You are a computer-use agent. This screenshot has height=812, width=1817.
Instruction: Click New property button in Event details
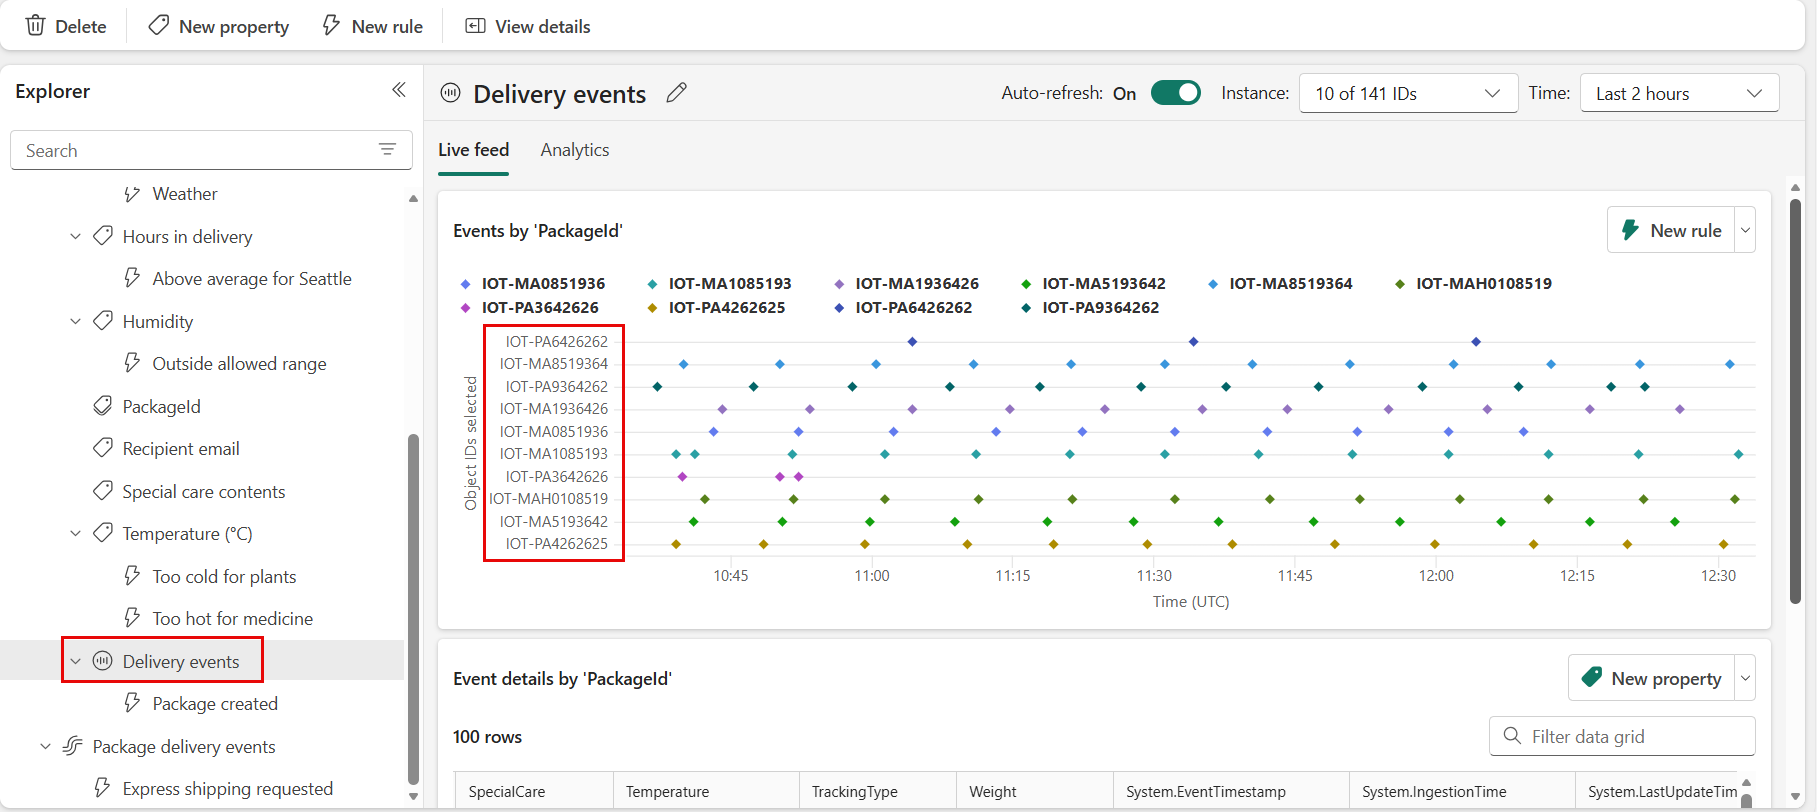point(1652,679)
